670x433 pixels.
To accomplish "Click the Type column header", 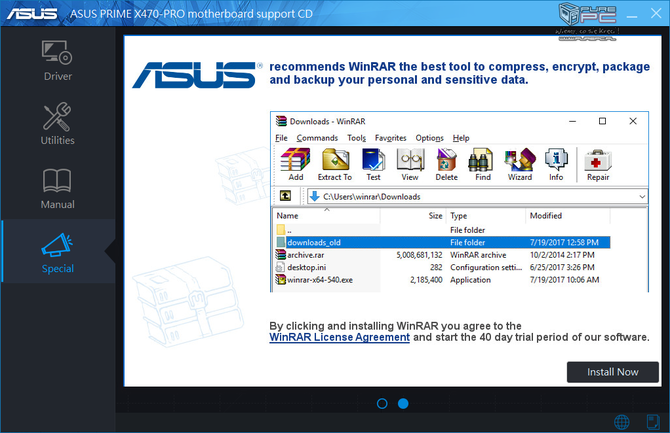I will (486, 216).
